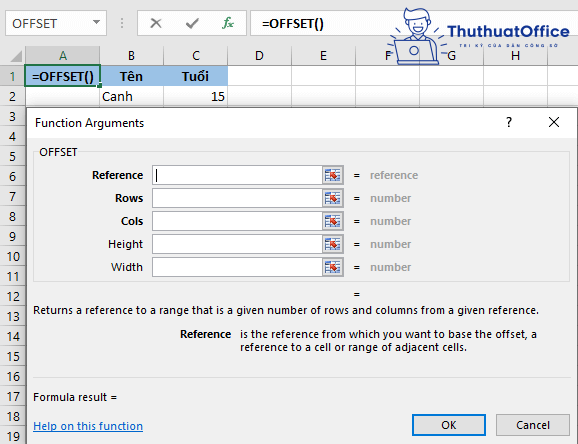Focus the Rows argument field
578x444 pixels.
[237, 198]
